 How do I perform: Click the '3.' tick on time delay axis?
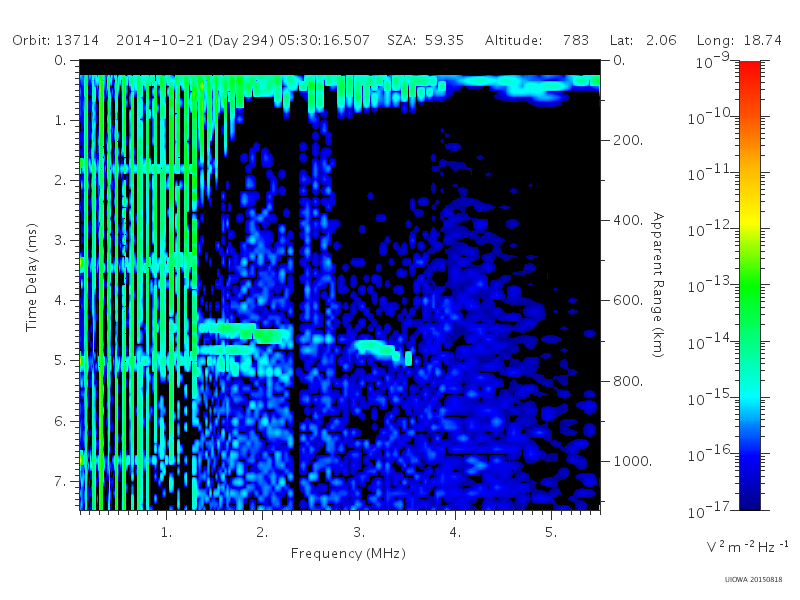click(61, 240)
